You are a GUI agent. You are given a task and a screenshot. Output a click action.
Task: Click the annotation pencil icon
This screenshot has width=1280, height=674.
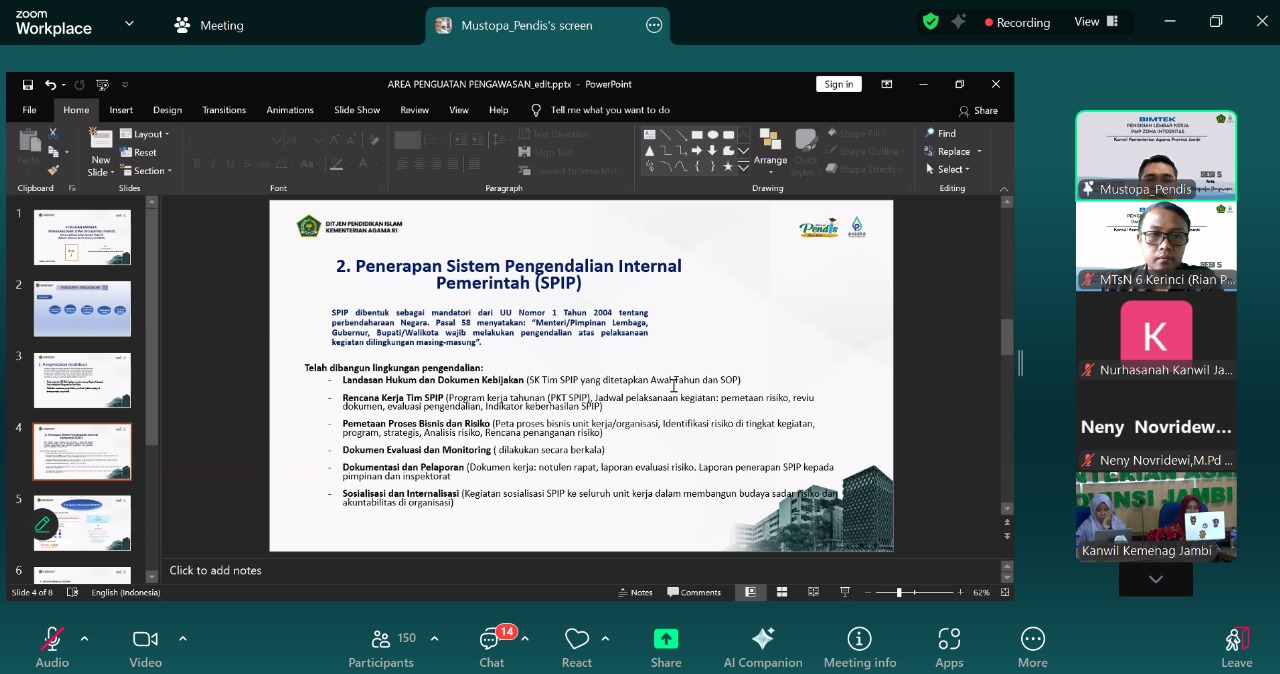click(x=43, y=524)
